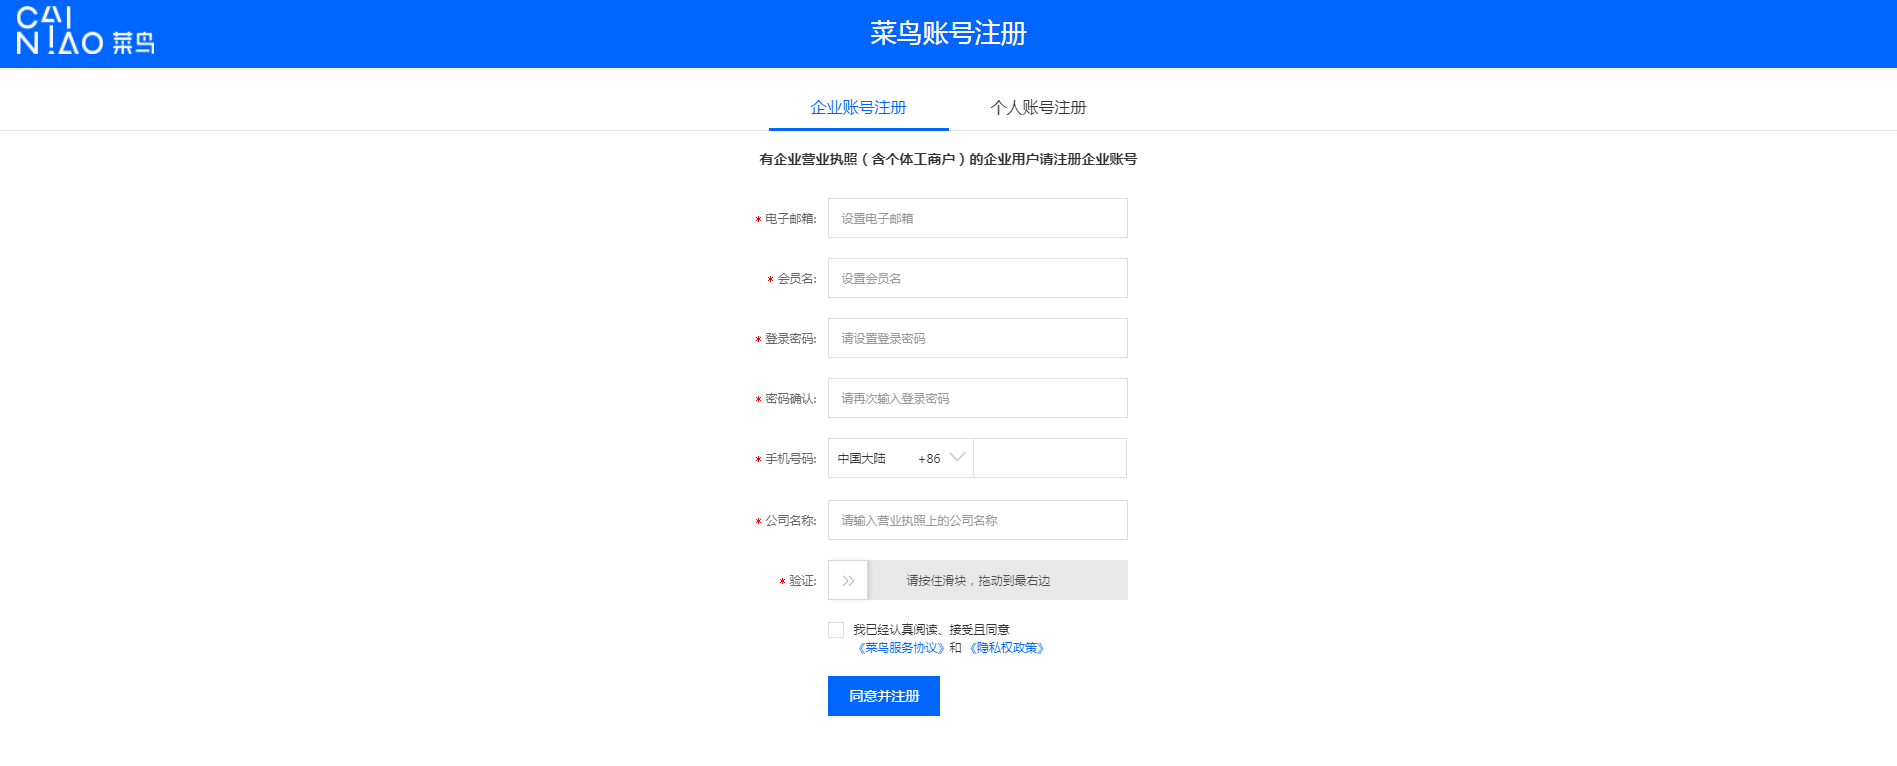The height and width of the screenshot is (766, 1897).
Task: Click the Cainiao logo in header
Action: coord(85,31)
